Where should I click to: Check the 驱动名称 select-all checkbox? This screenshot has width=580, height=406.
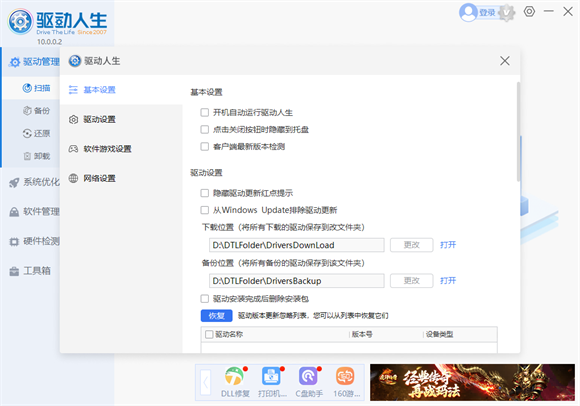(209, 334)
